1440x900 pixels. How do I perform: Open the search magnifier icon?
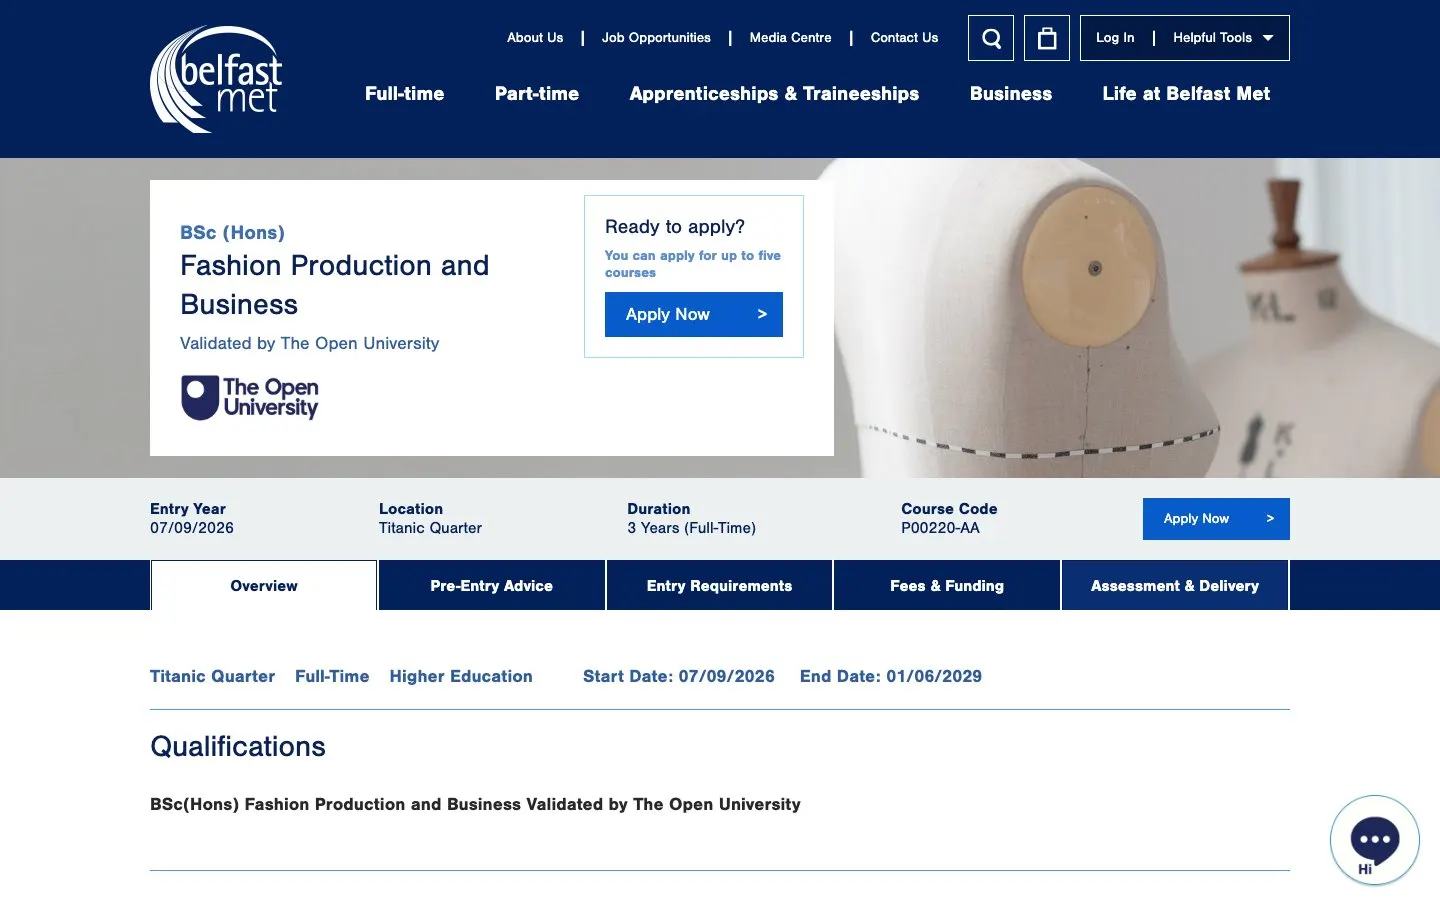[991, 38]
